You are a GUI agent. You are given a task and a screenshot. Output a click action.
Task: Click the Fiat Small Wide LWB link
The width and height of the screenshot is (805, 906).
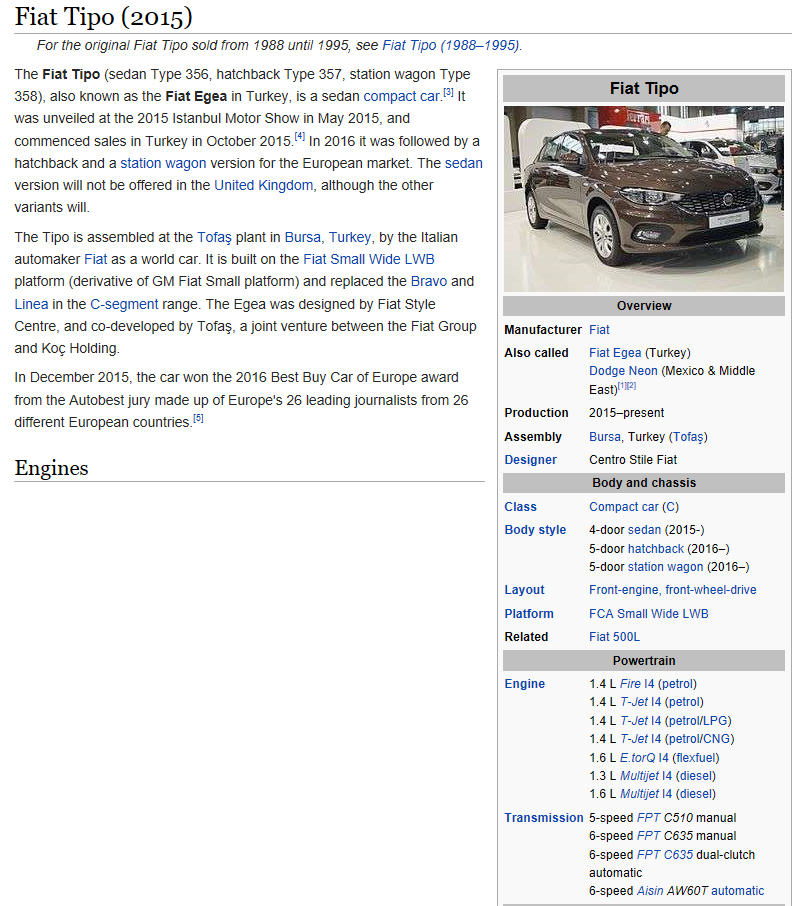[x=369, y=259]
